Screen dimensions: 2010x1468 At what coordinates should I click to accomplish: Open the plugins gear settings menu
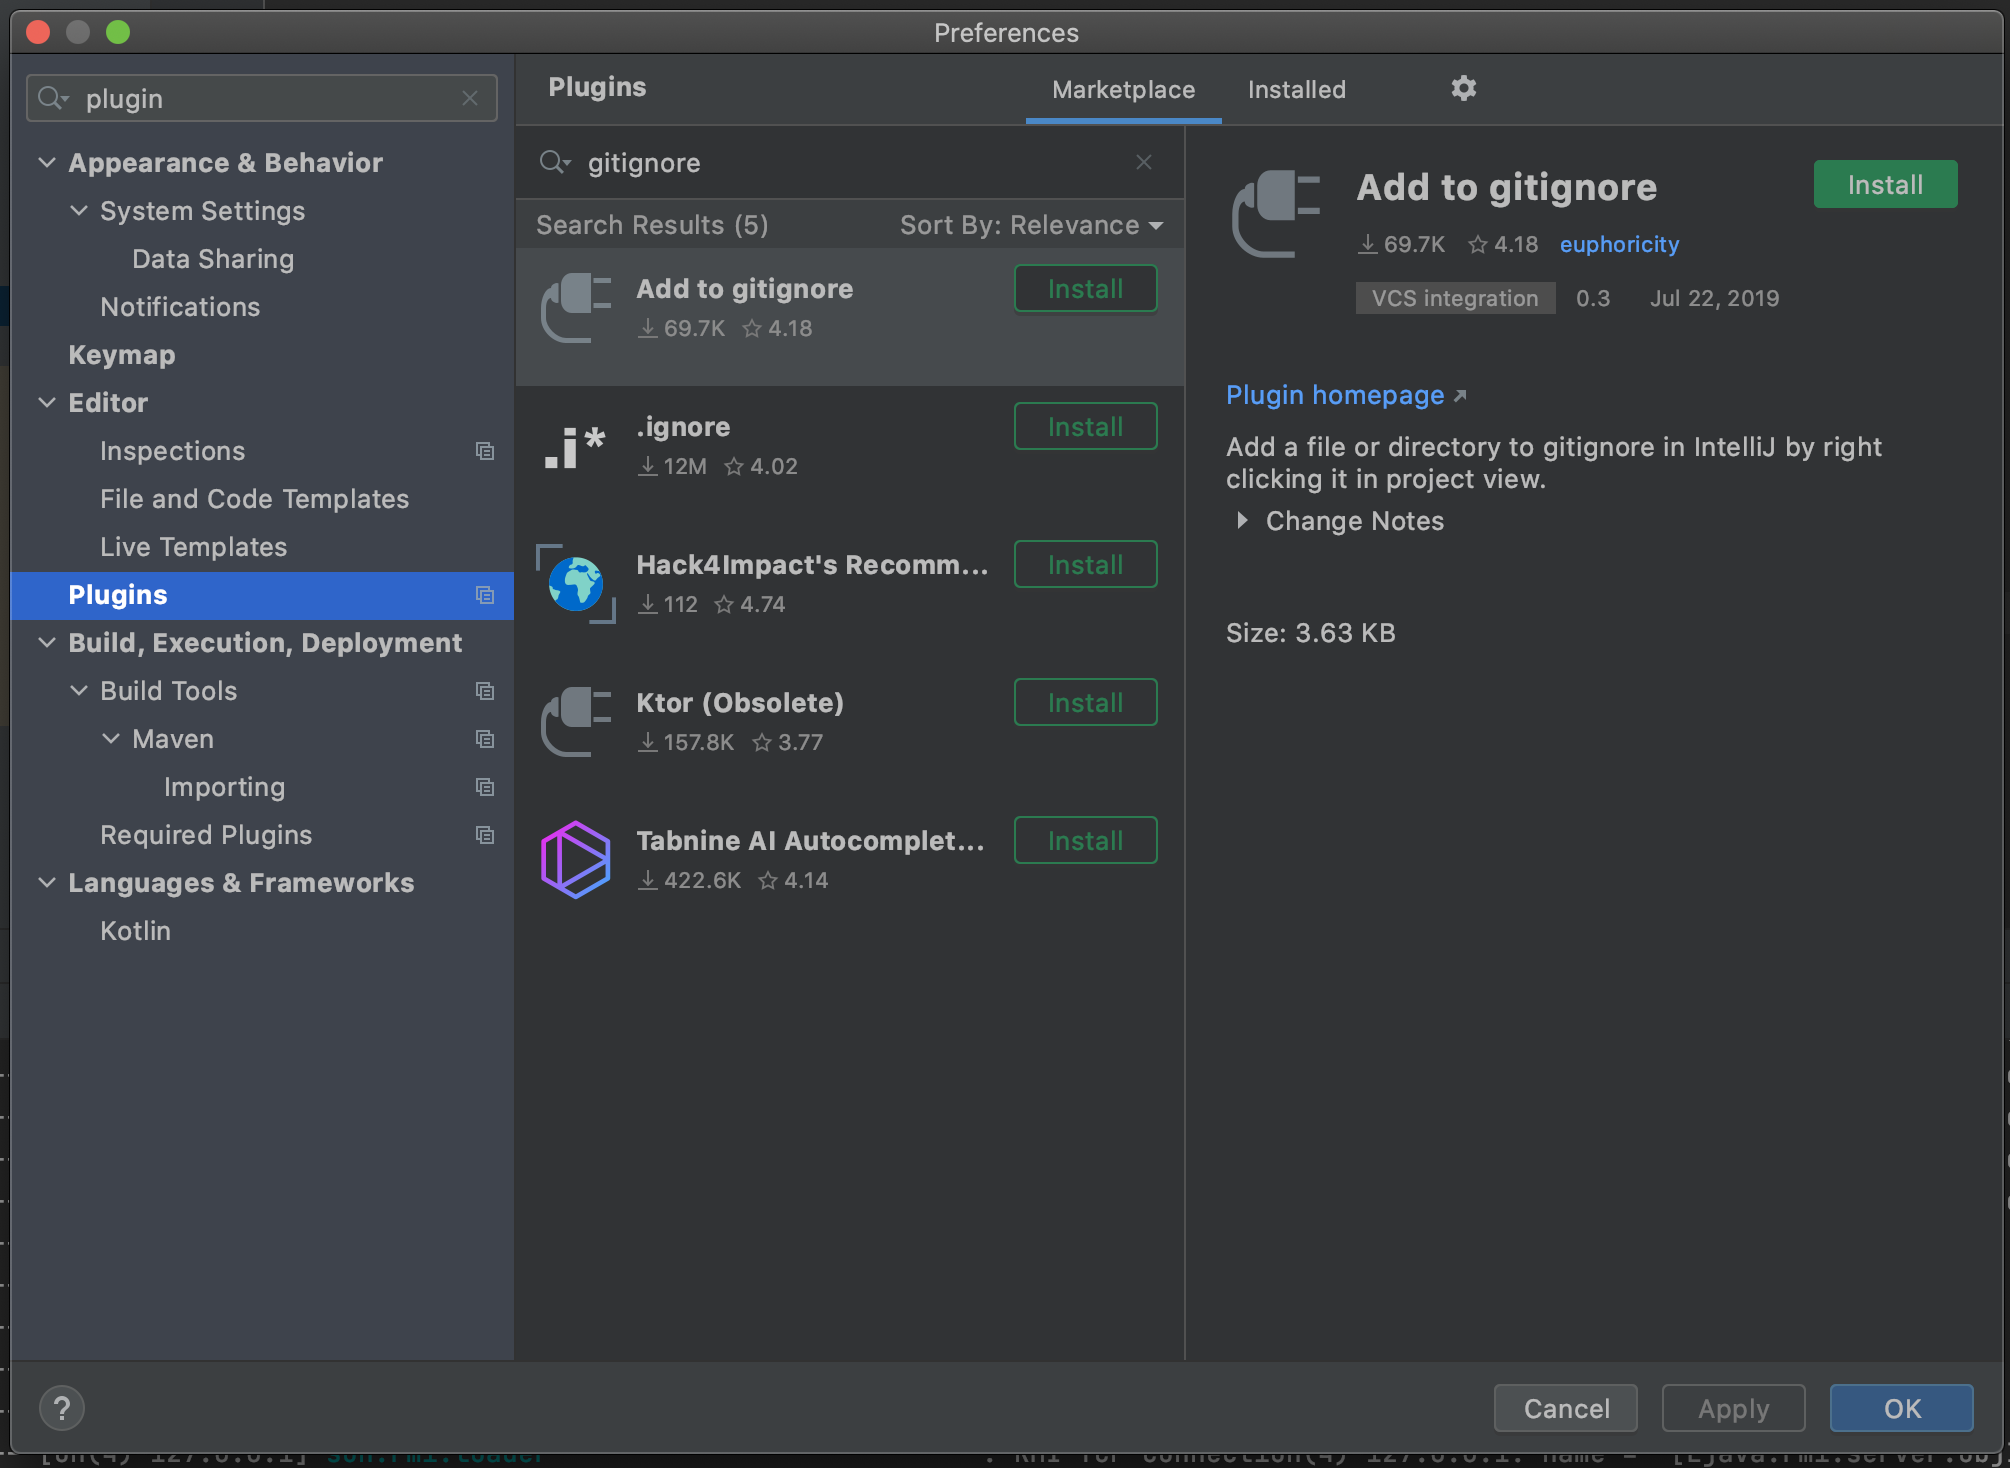[x=1463, y=89]
